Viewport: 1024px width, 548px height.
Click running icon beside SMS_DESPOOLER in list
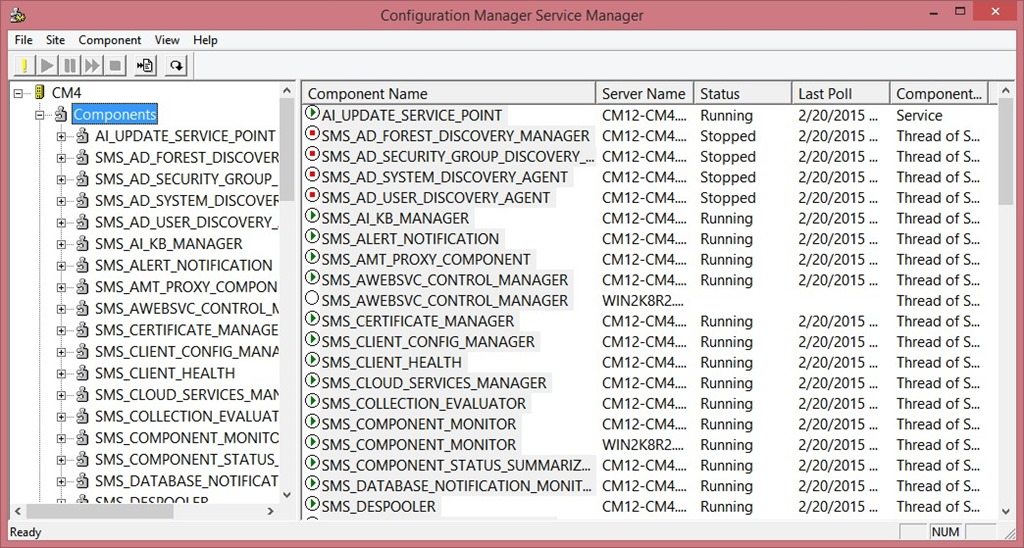tap(312, 505)
